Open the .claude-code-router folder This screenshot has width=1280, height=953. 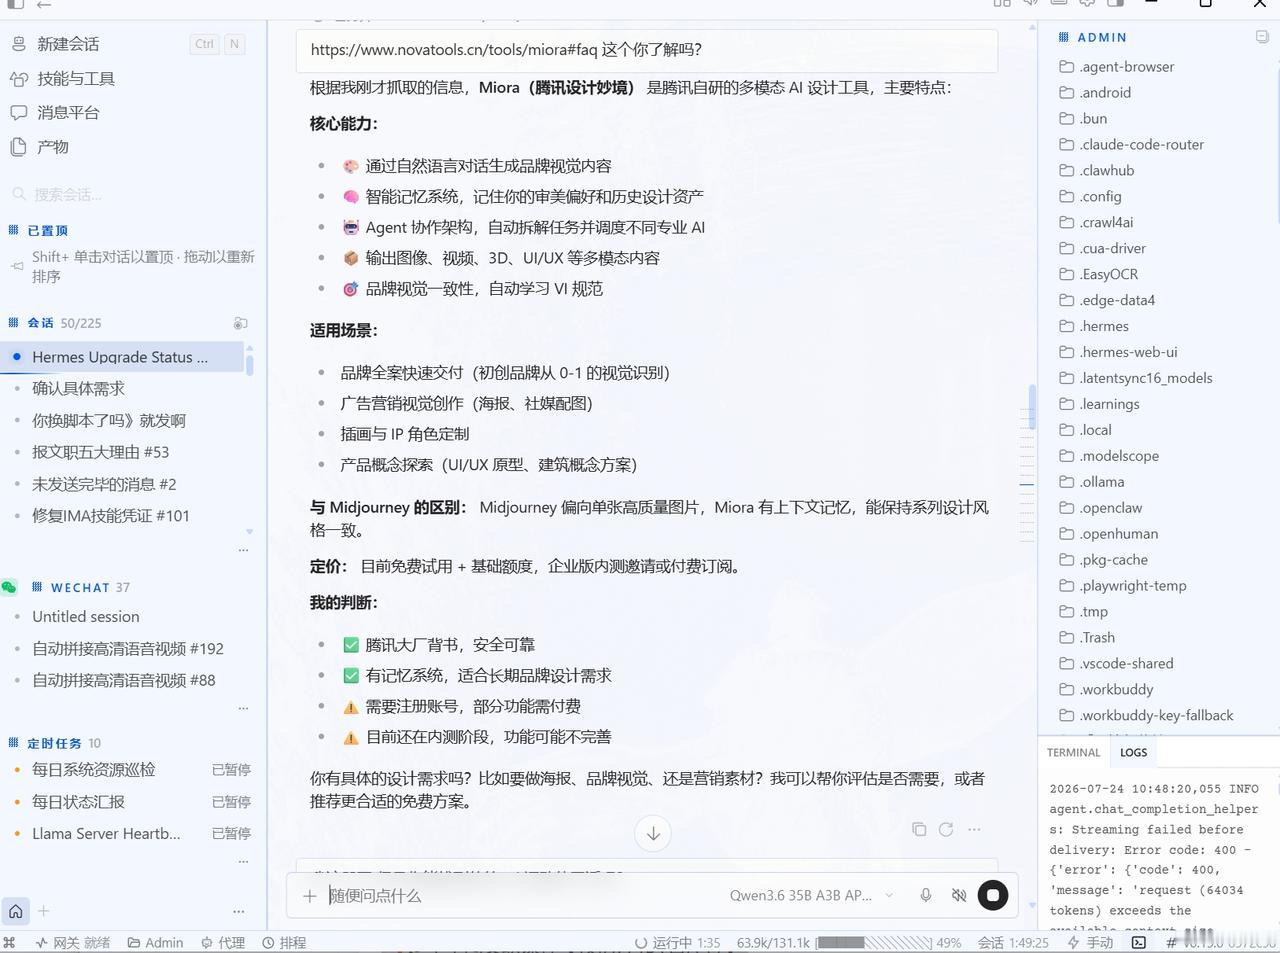(1141, 144)
